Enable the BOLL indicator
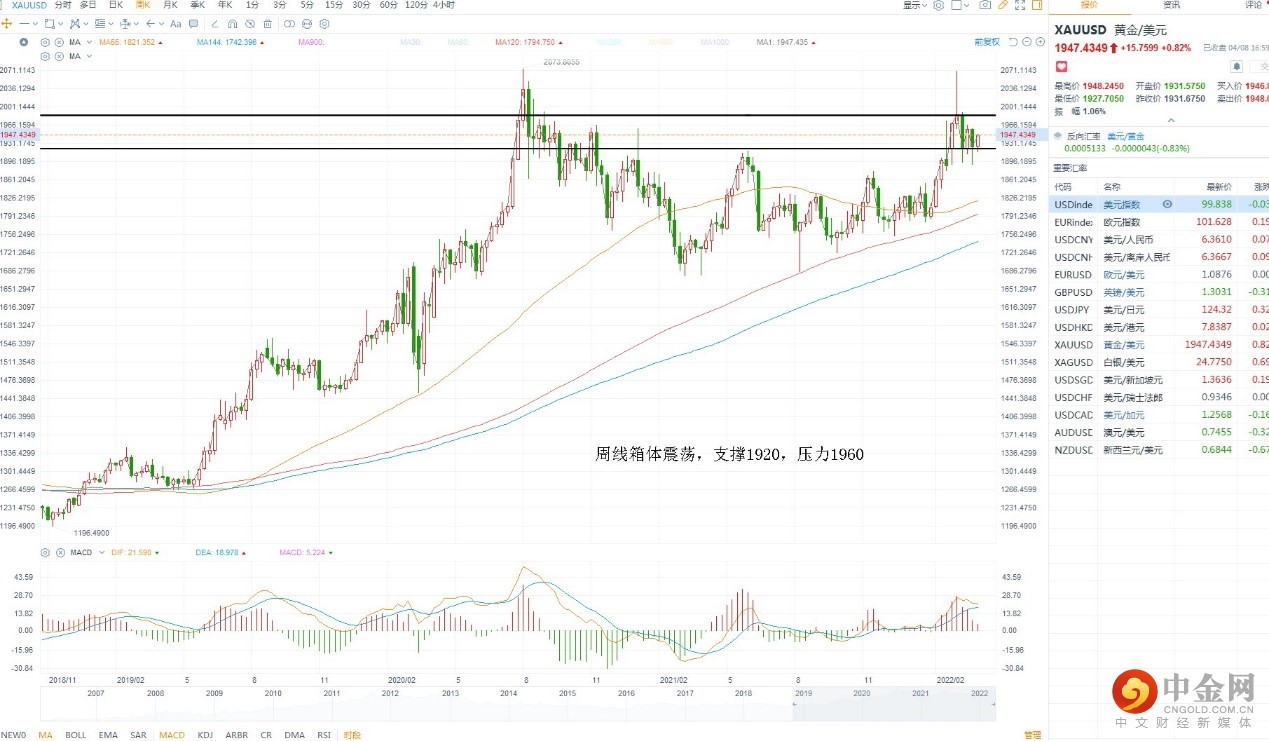The height and width of the screenshot is (741, 1269). click(75, 735)
